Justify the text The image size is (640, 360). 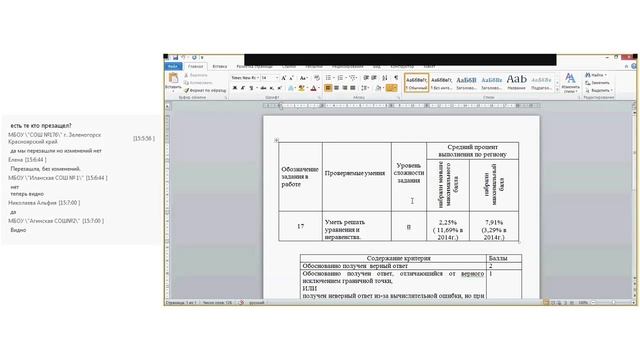(x=353, y=88)
